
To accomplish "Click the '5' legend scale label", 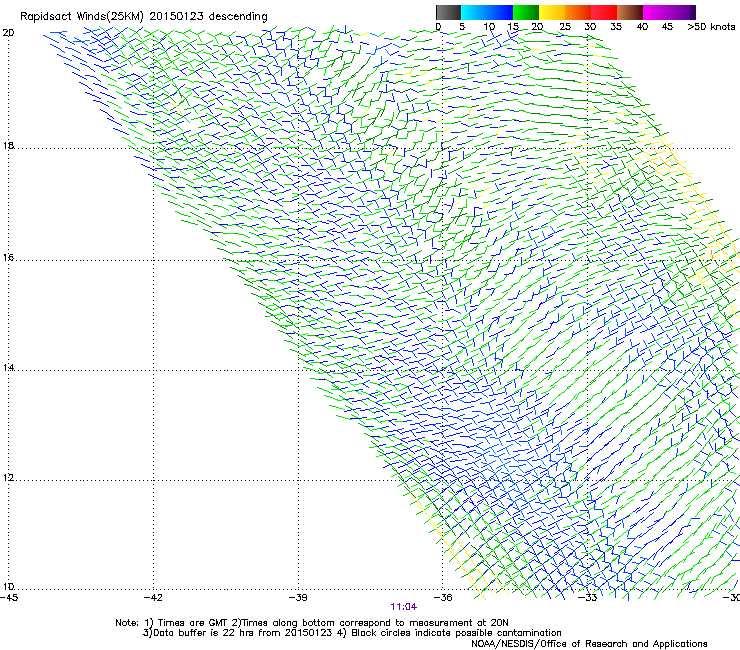I will coord(462,27).
